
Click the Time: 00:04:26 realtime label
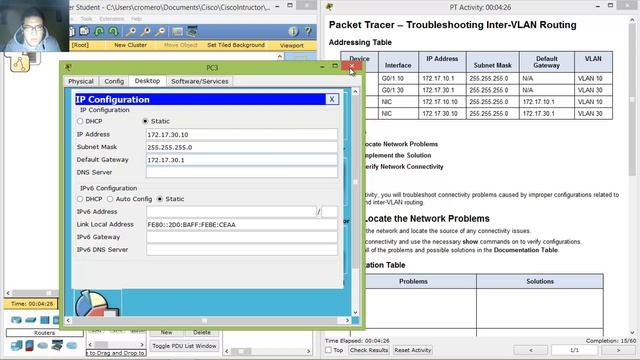[31, 304]
